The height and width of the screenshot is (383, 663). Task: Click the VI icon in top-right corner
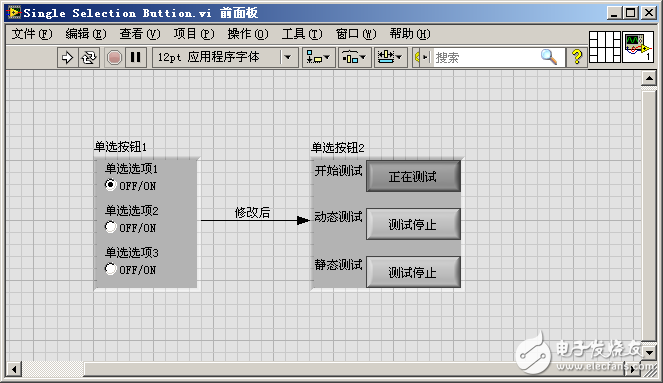(x=637, y=47)
